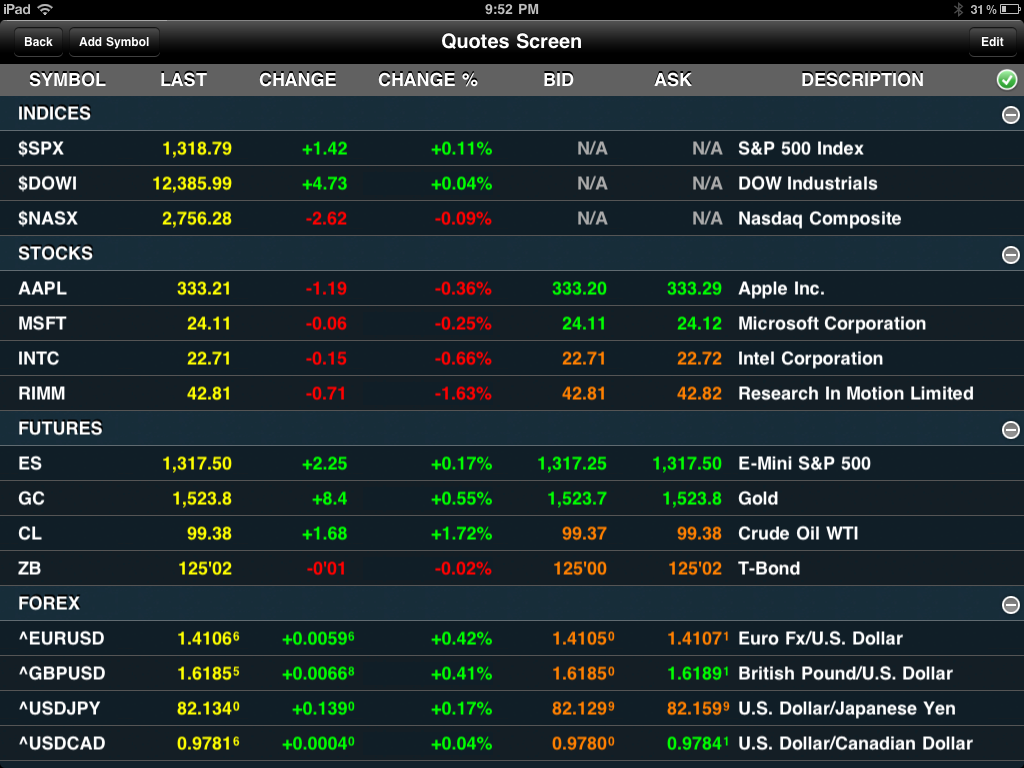Tap the Quotes Screen title
1024x768 pixels.
(511, 41)
